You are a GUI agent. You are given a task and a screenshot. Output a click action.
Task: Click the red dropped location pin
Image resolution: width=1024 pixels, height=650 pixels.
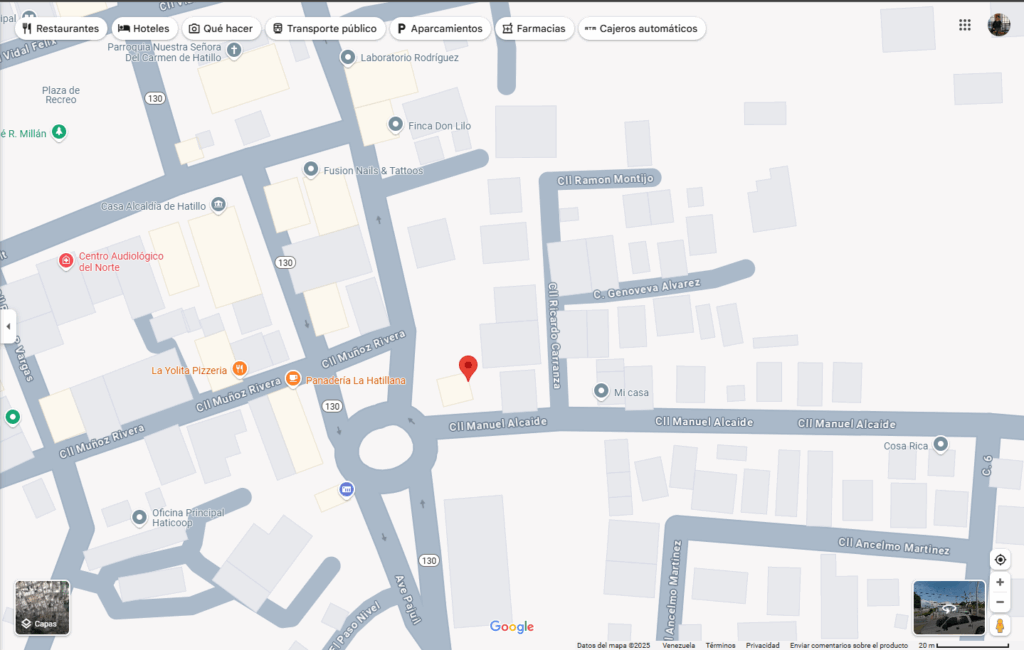point(467,367)
